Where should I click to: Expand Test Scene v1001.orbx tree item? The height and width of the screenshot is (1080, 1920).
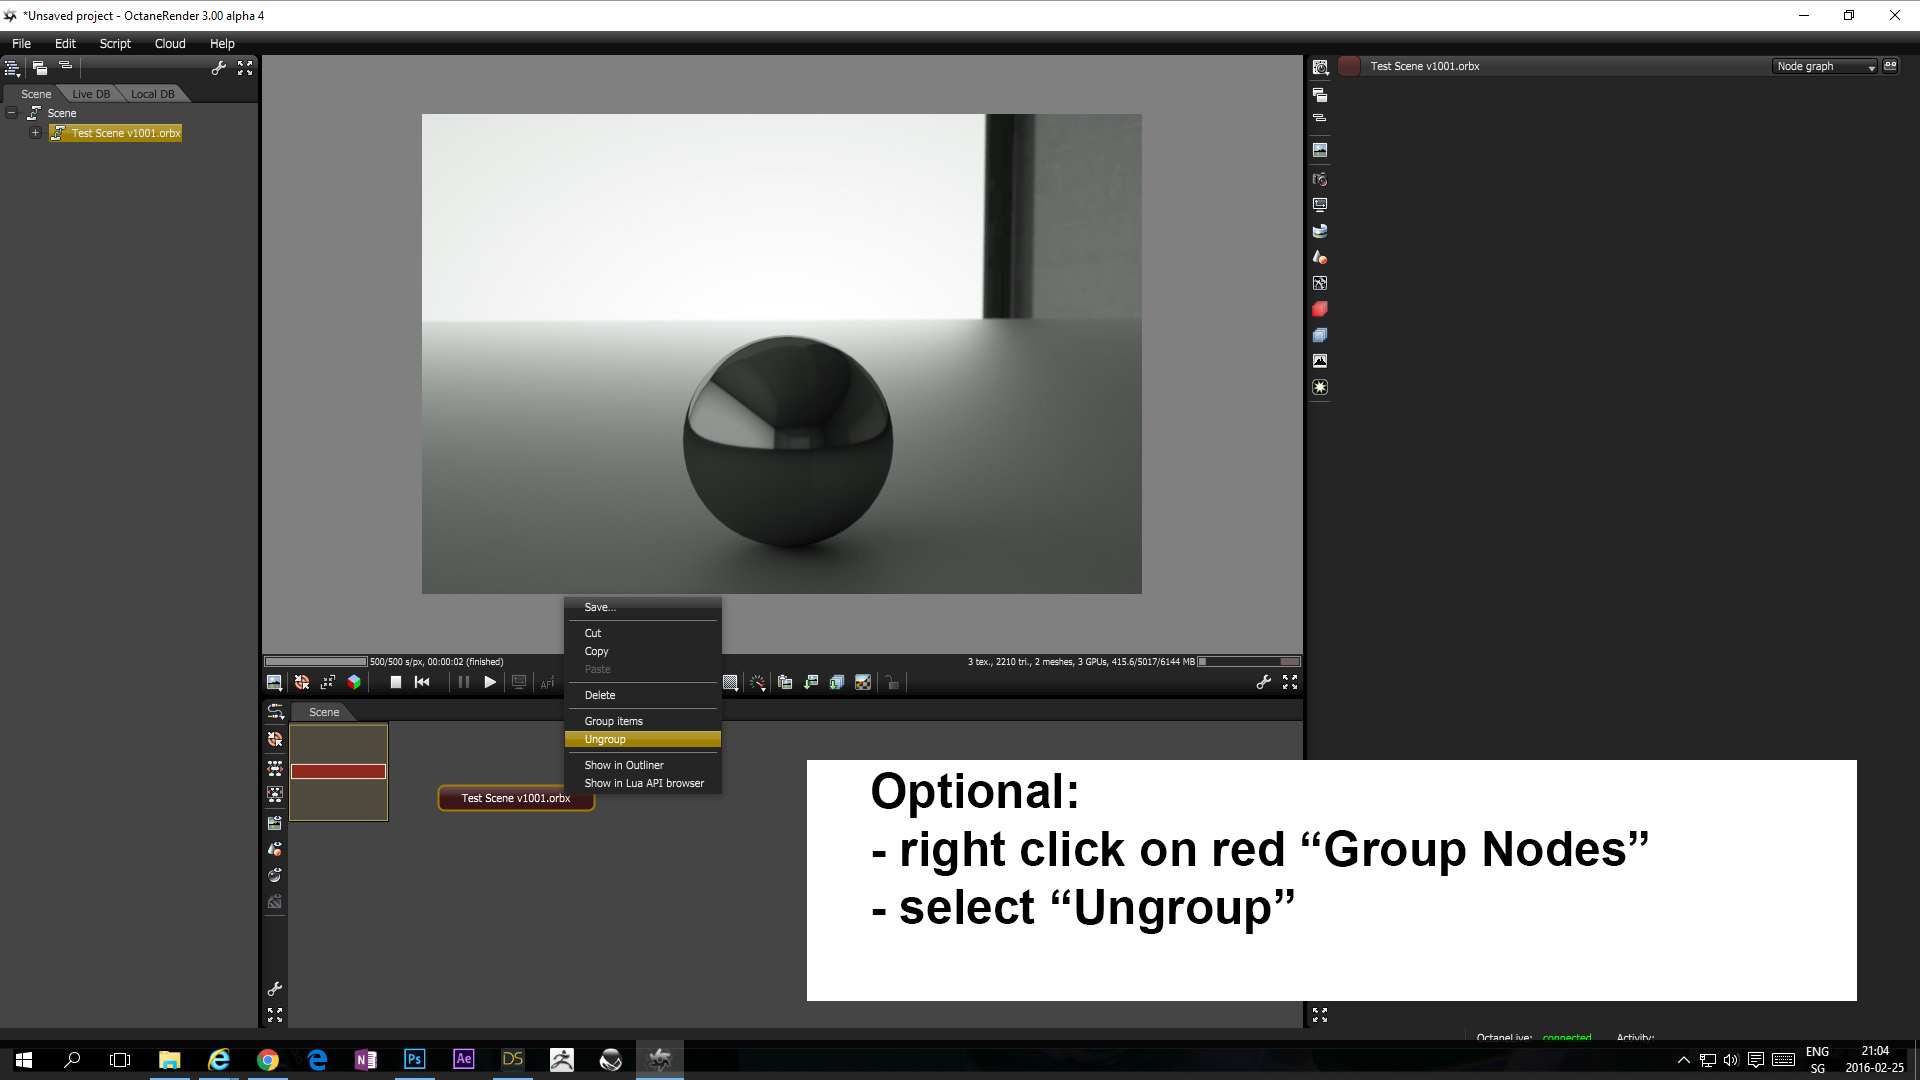35,133
